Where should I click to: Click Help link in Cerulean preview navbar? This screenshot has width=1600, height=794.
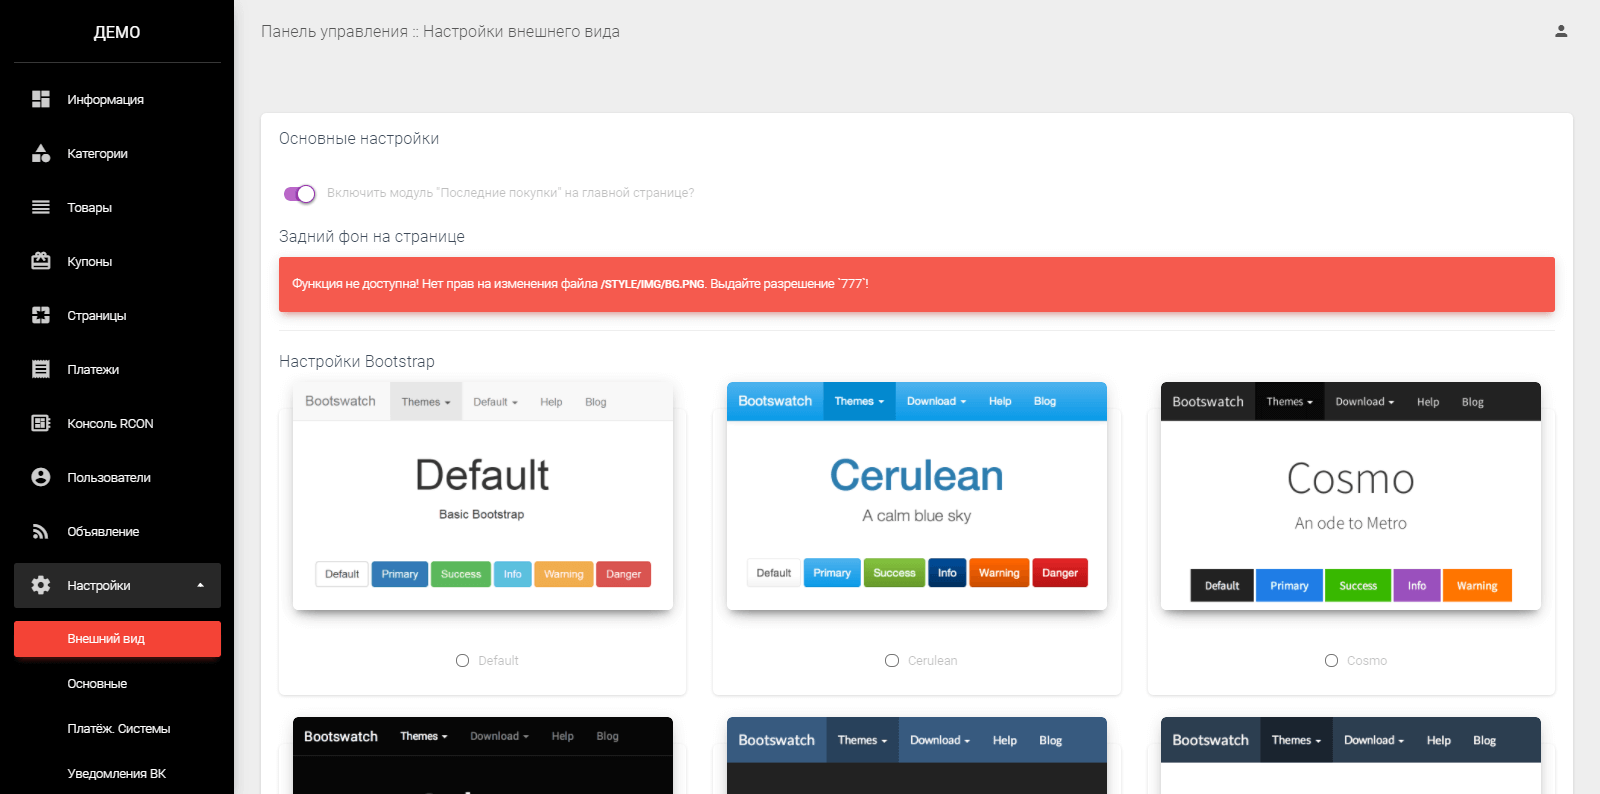coord(1000,401)
